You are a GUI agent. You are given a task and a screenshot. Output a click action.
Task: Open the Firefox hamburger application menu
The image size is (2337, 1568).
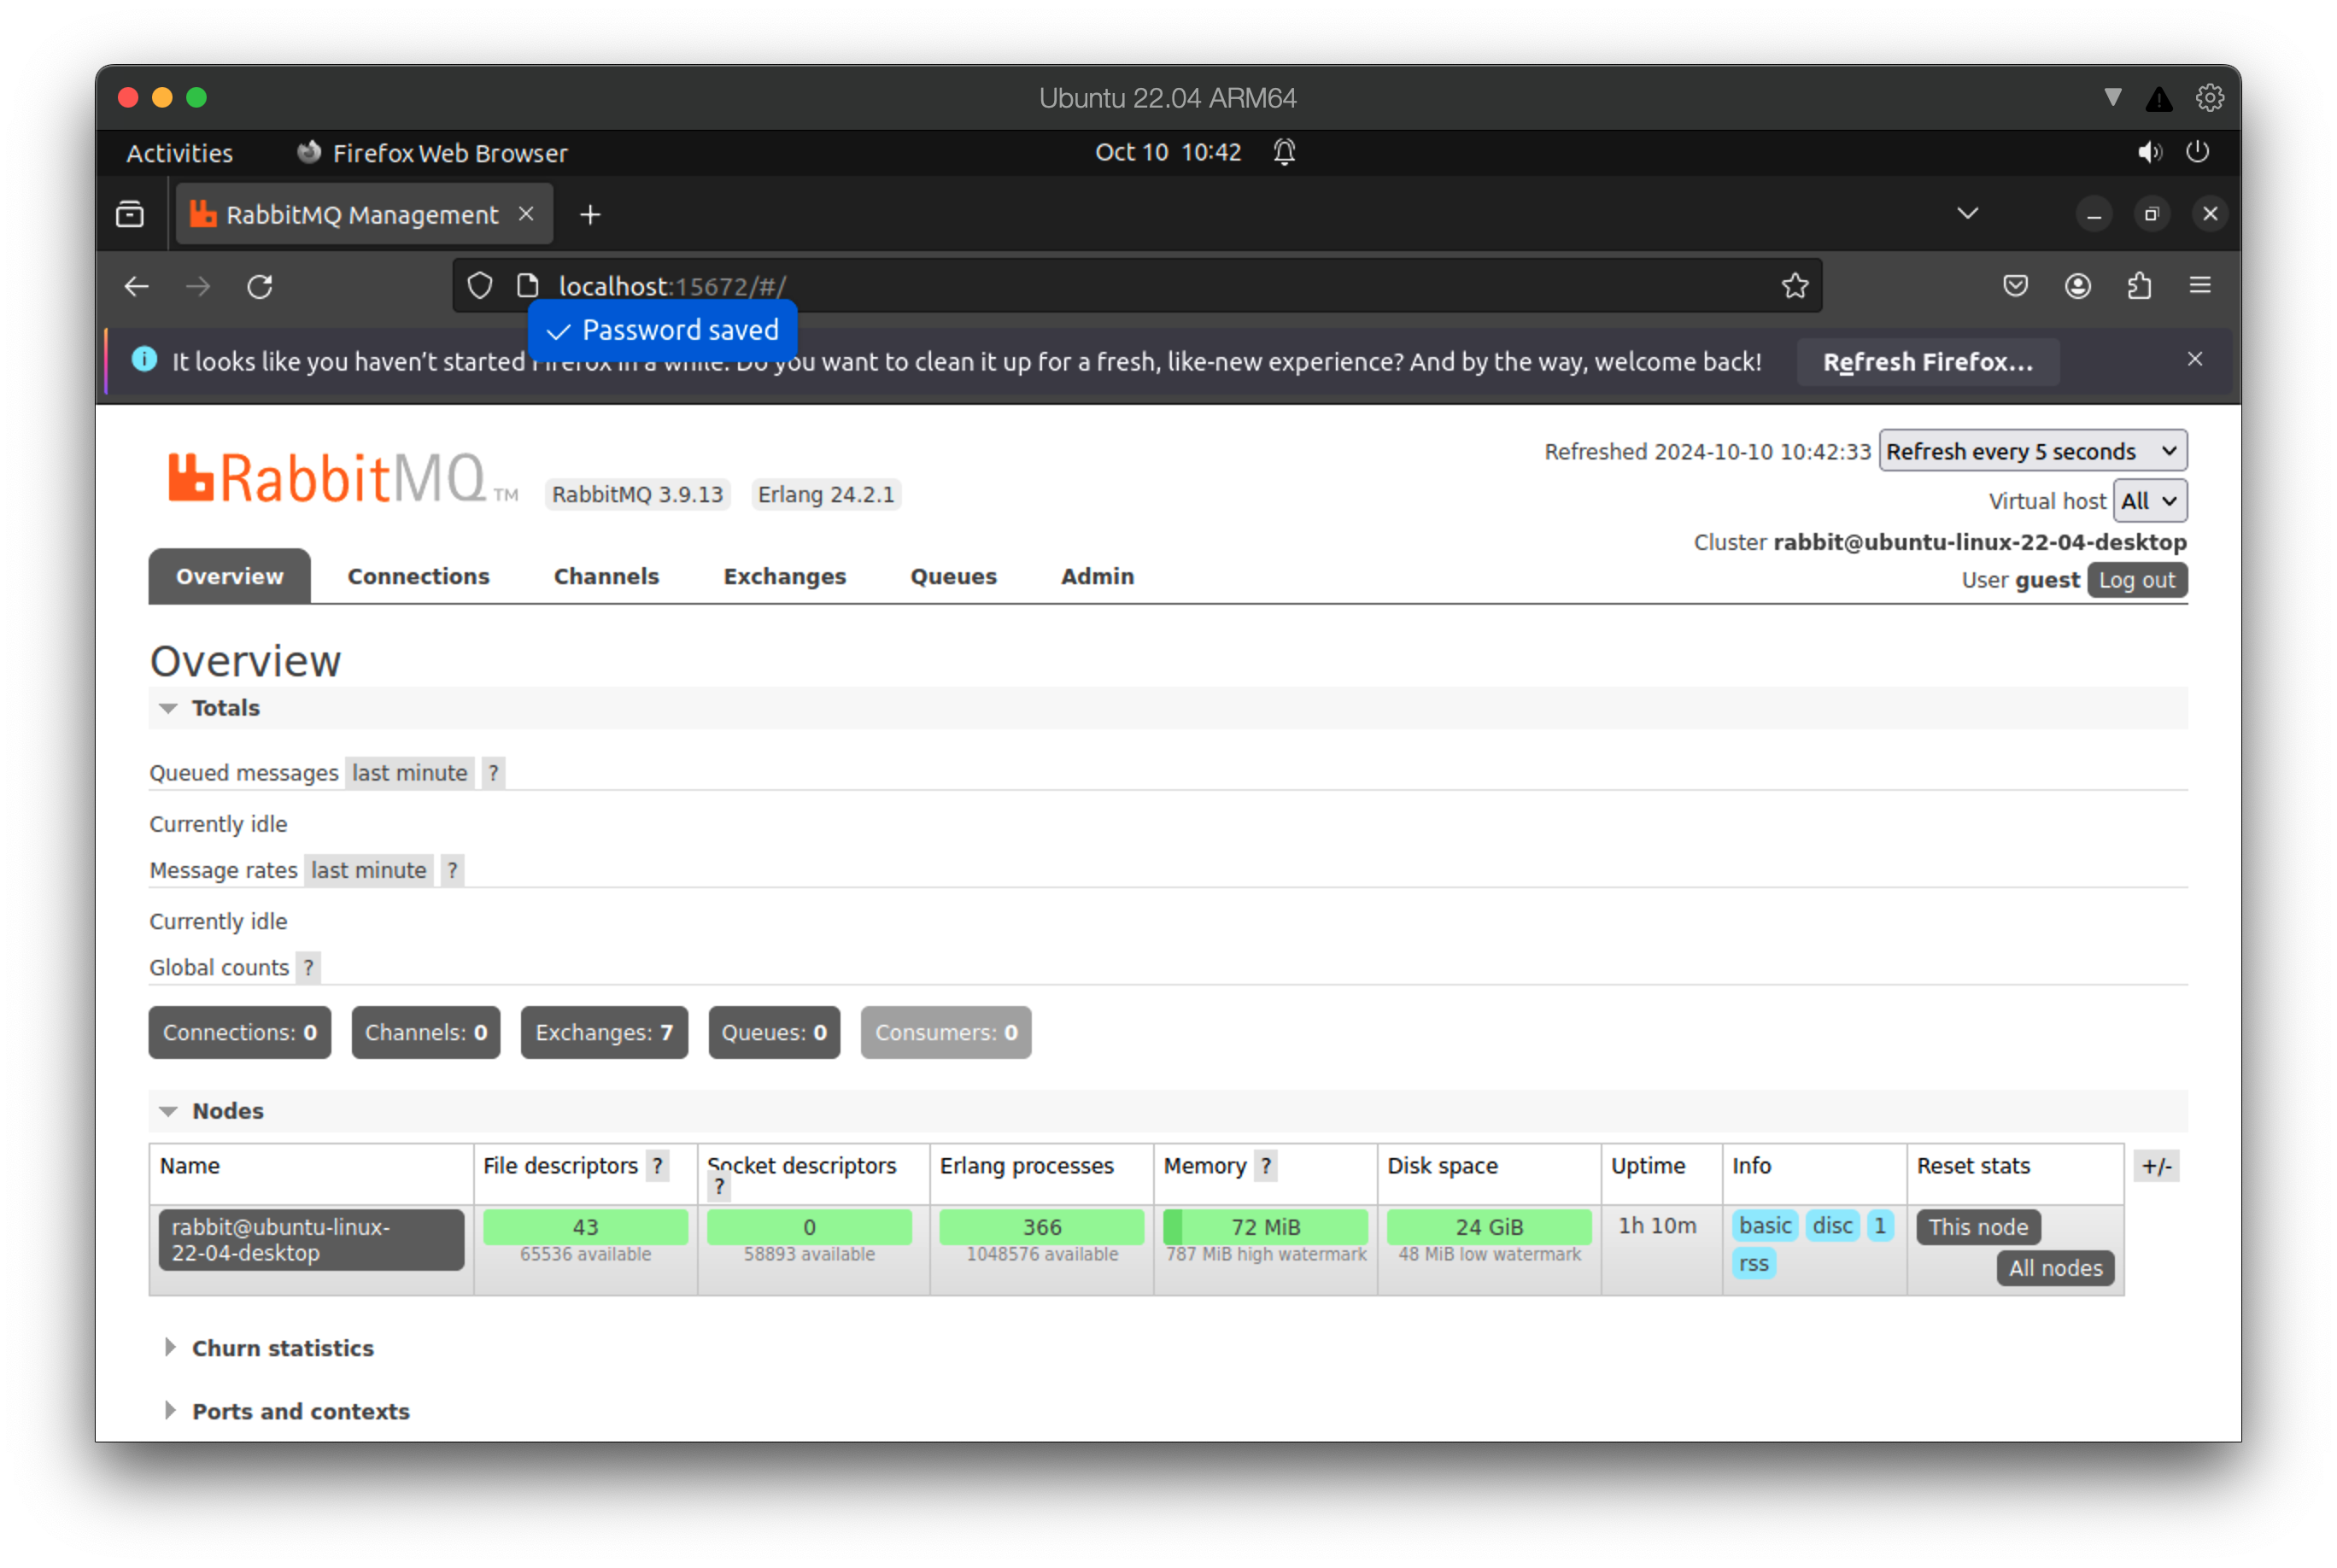tap(2200, 286)
